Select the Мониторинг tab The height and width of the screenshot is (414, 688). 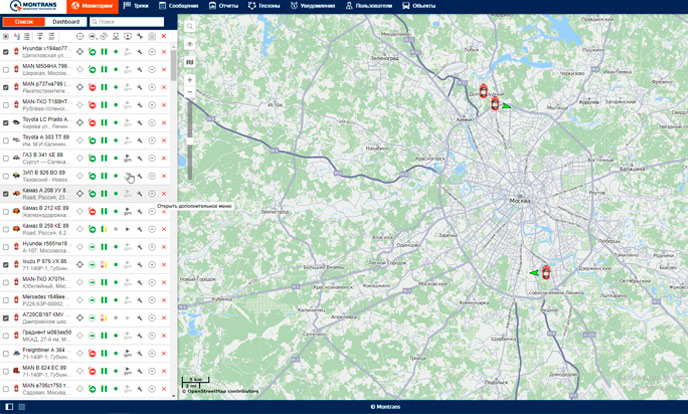click(93, 6)
